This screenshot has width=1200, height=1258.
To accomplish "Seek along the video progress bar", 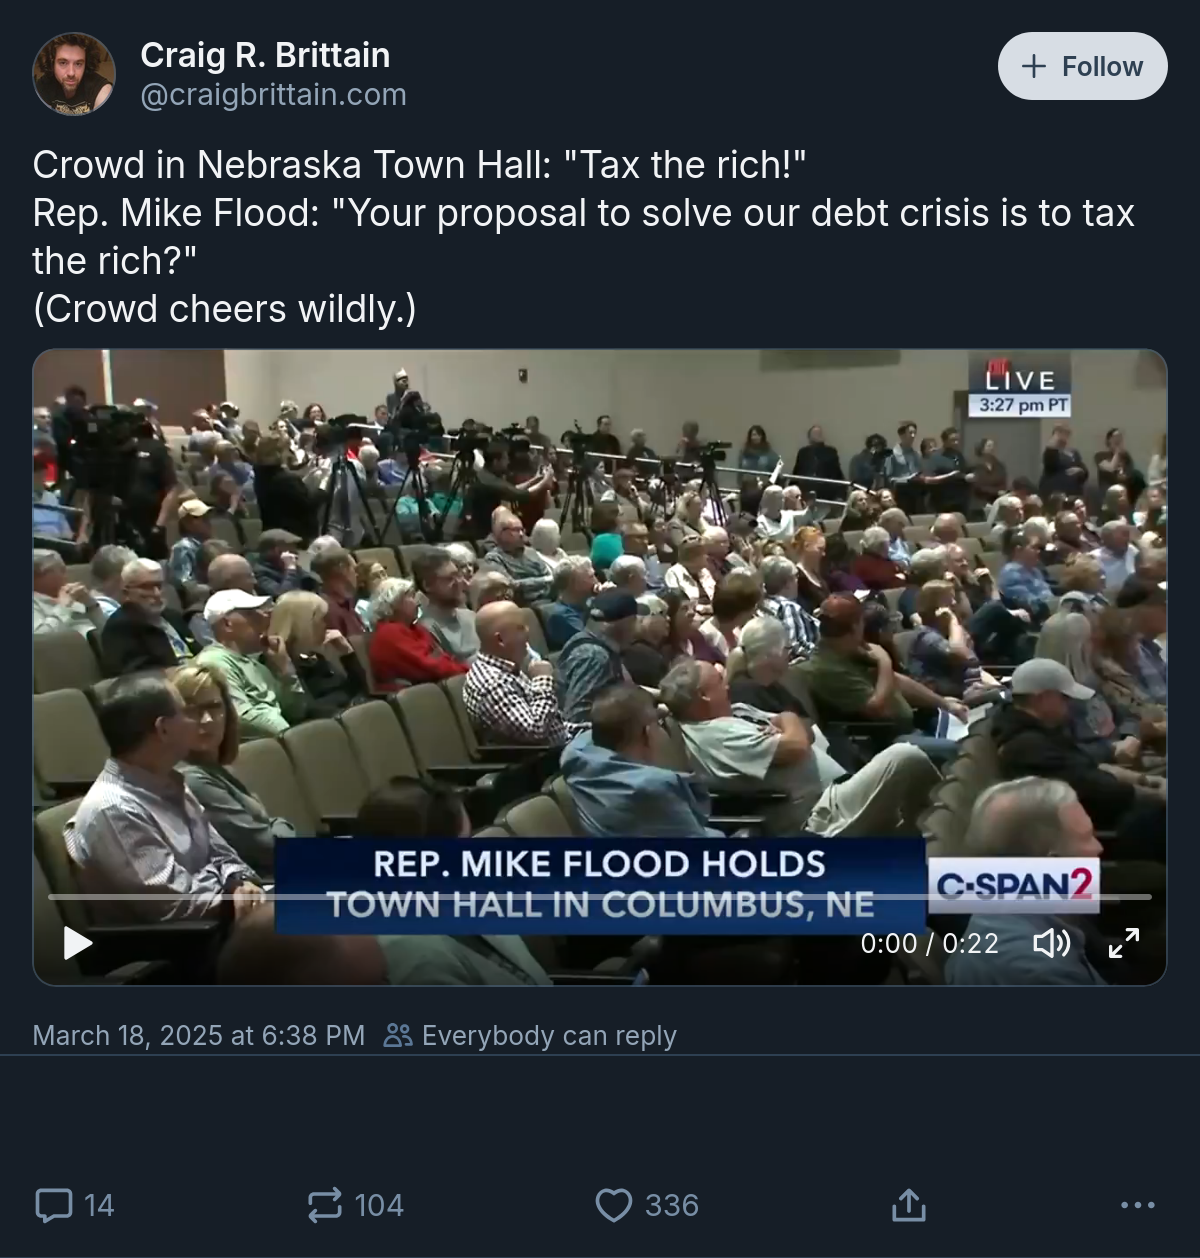I will click(600, 897).
